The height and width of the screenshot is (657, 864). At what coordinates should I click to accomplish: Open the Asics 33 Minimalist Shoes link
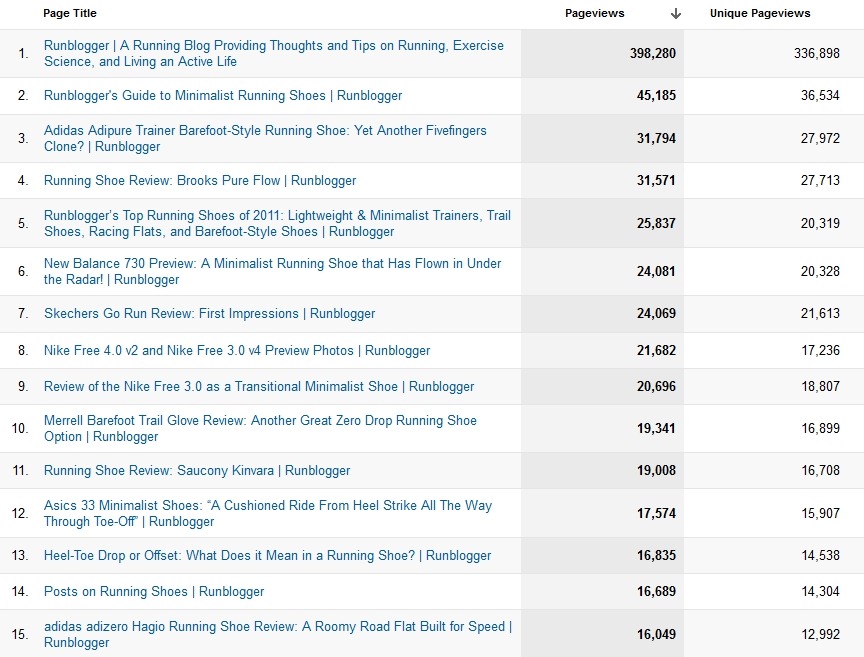(268, 513)
